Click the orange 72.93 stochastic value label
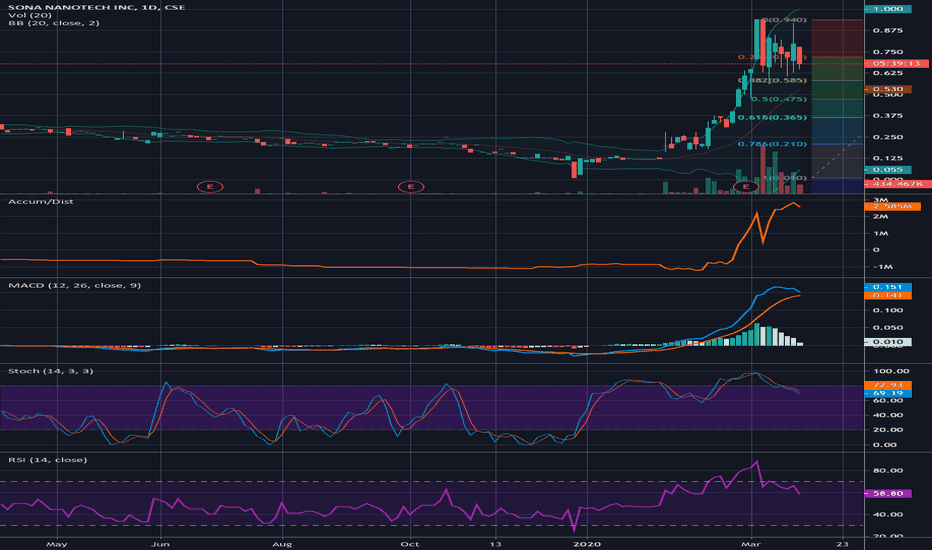This screenshot has width=932, height=550. tap(887, 385)
